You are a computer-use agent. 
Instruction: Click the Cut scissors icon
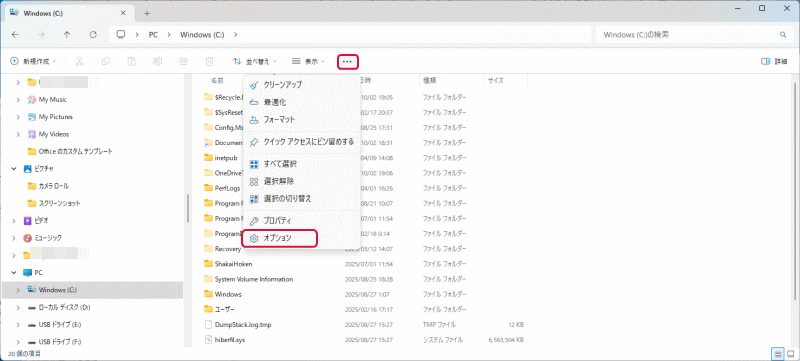(79, 62)
